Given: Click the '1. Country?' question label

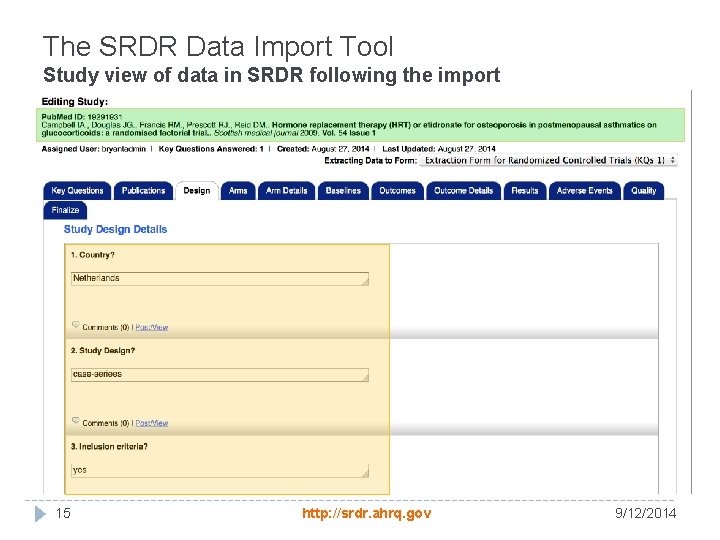Looking at the screenshot, I should point(92,255).
